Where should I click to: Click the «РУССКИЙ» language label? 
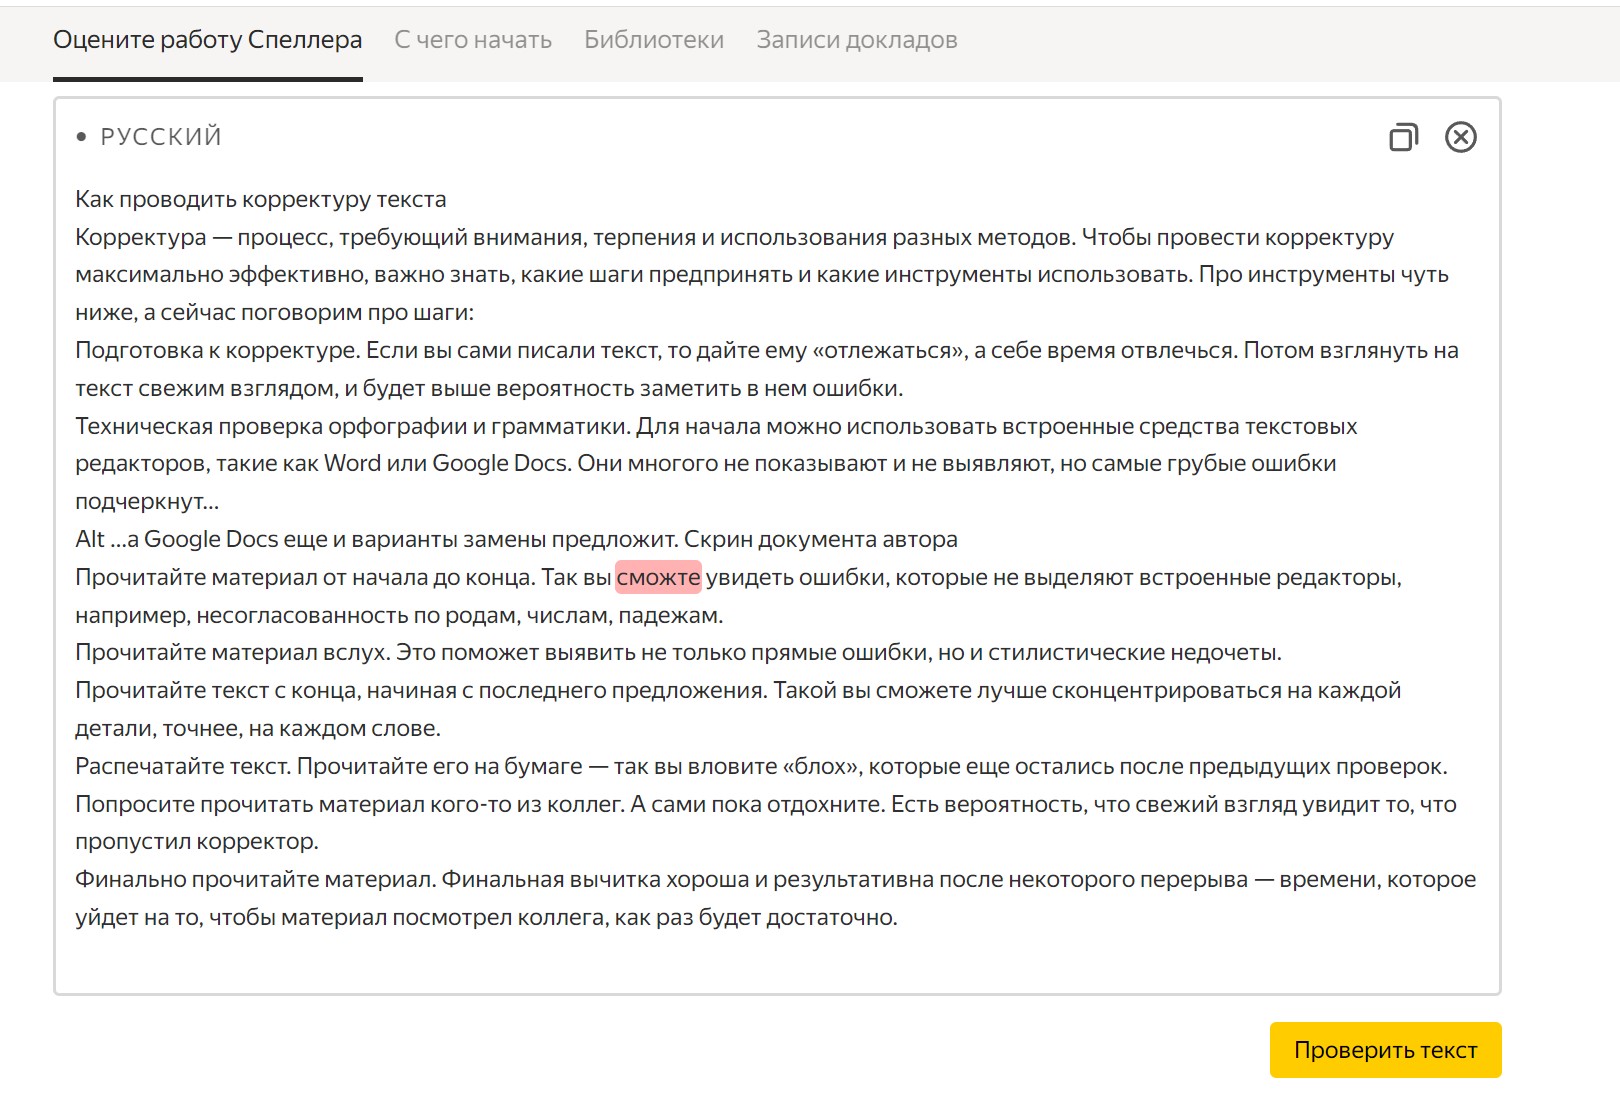[161, 137]
